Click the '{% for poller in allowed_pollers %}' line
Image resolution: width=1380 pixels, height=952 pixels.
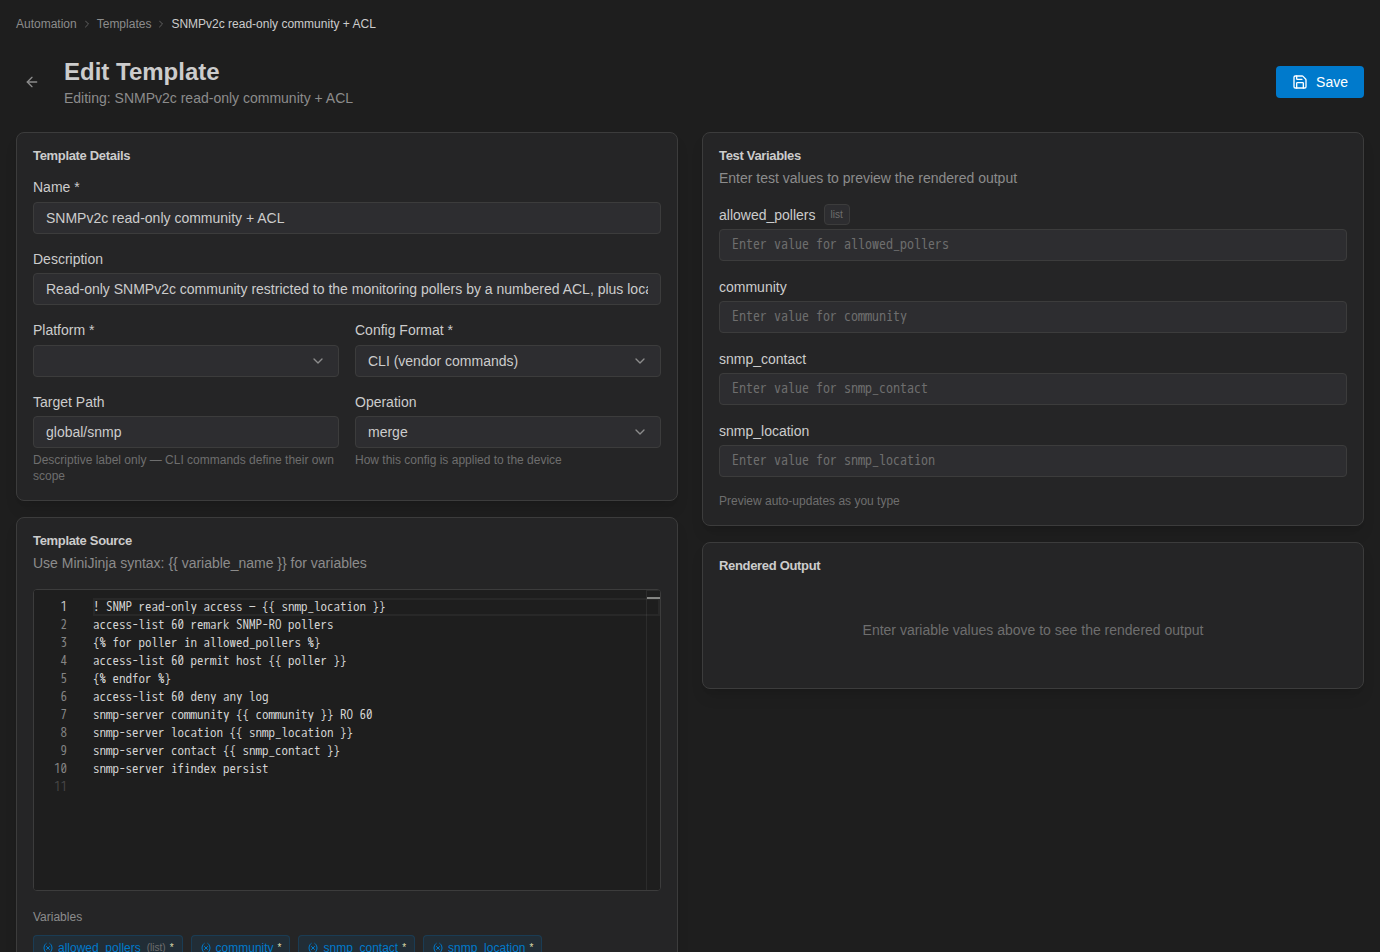(207, 643)
